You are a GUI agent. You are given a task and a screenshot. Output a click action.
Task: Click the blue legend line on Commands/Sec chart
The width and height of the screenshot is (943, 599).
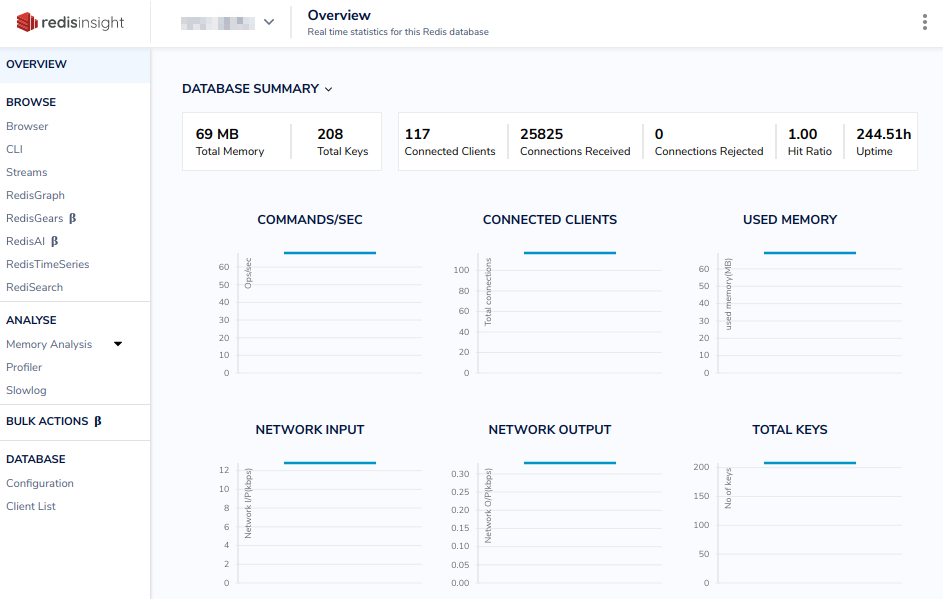(x=330, y=253)
